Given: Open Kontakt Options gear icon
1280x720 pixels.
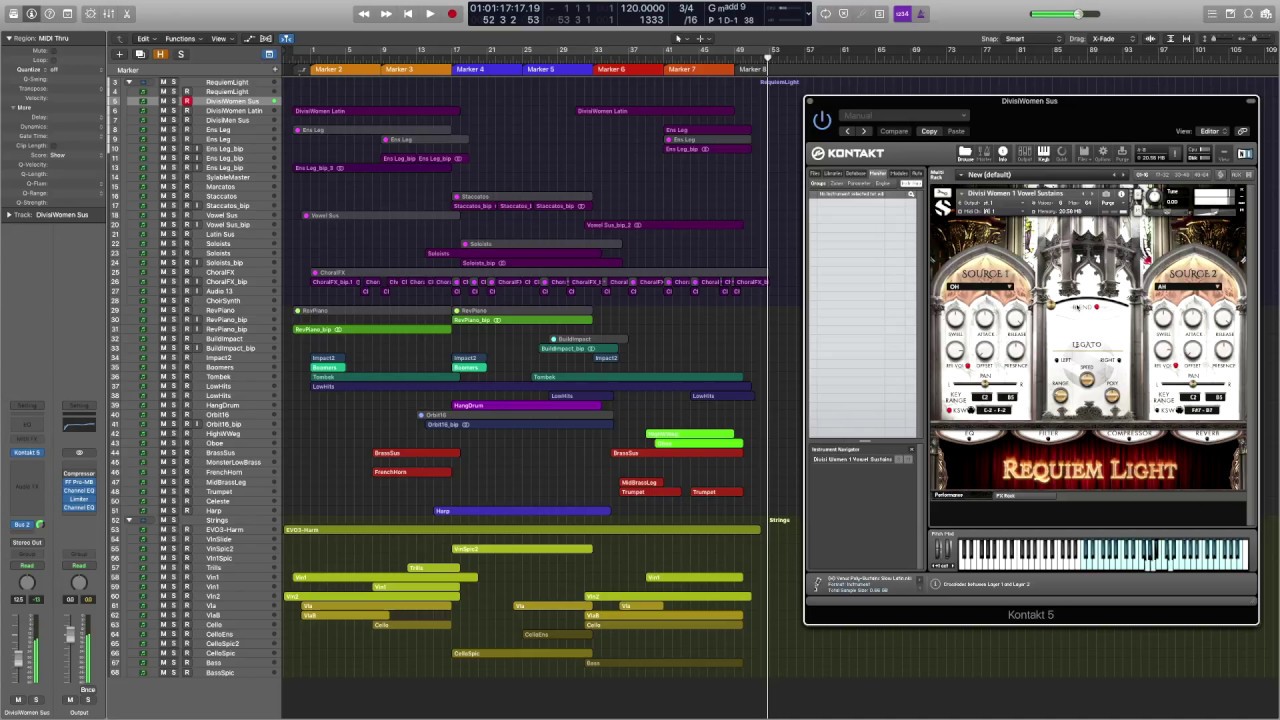Looking at the screenshot, I should (x=1103, y=153).
